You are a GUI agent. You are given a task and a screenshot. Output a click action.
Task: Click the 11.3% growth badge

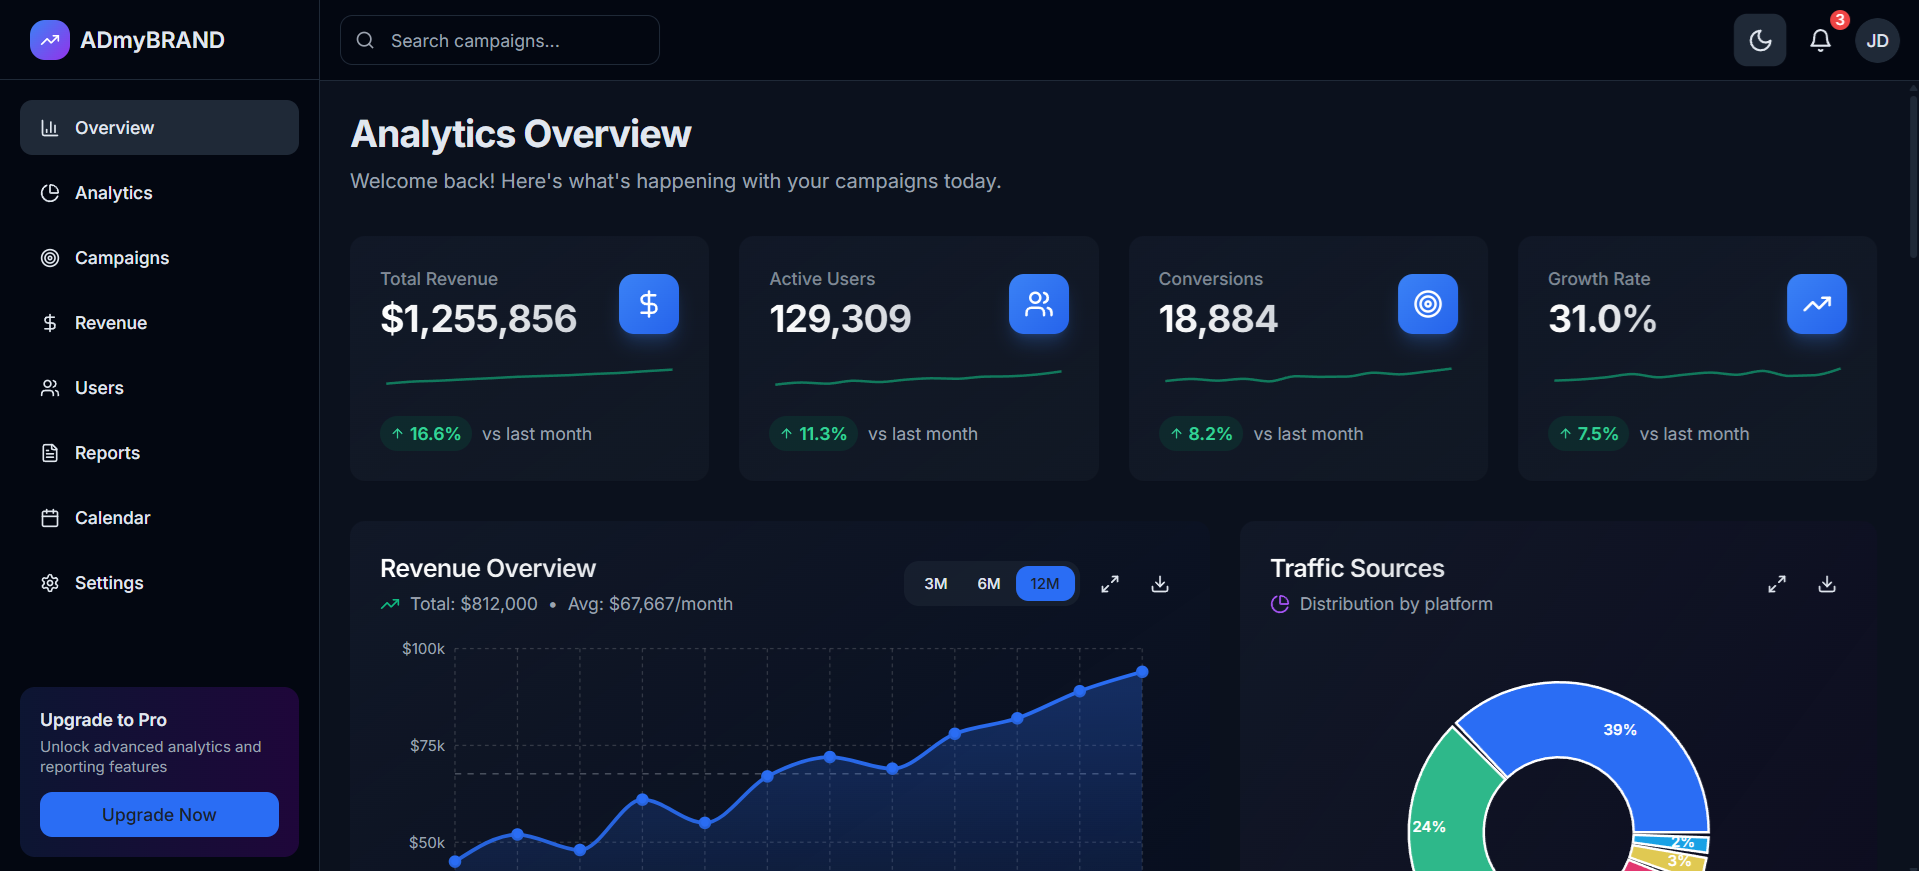813,434
